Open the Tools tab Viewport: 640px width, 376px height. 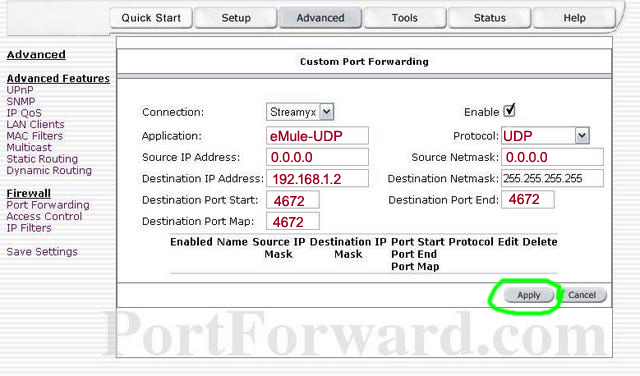[405, 18]
